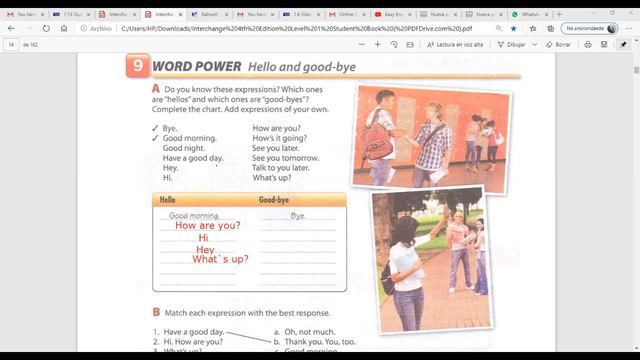Click the expression 'See you tomorrow.'
The height and width of the screenshot is (360, 640).
click(x=285, y=158)
